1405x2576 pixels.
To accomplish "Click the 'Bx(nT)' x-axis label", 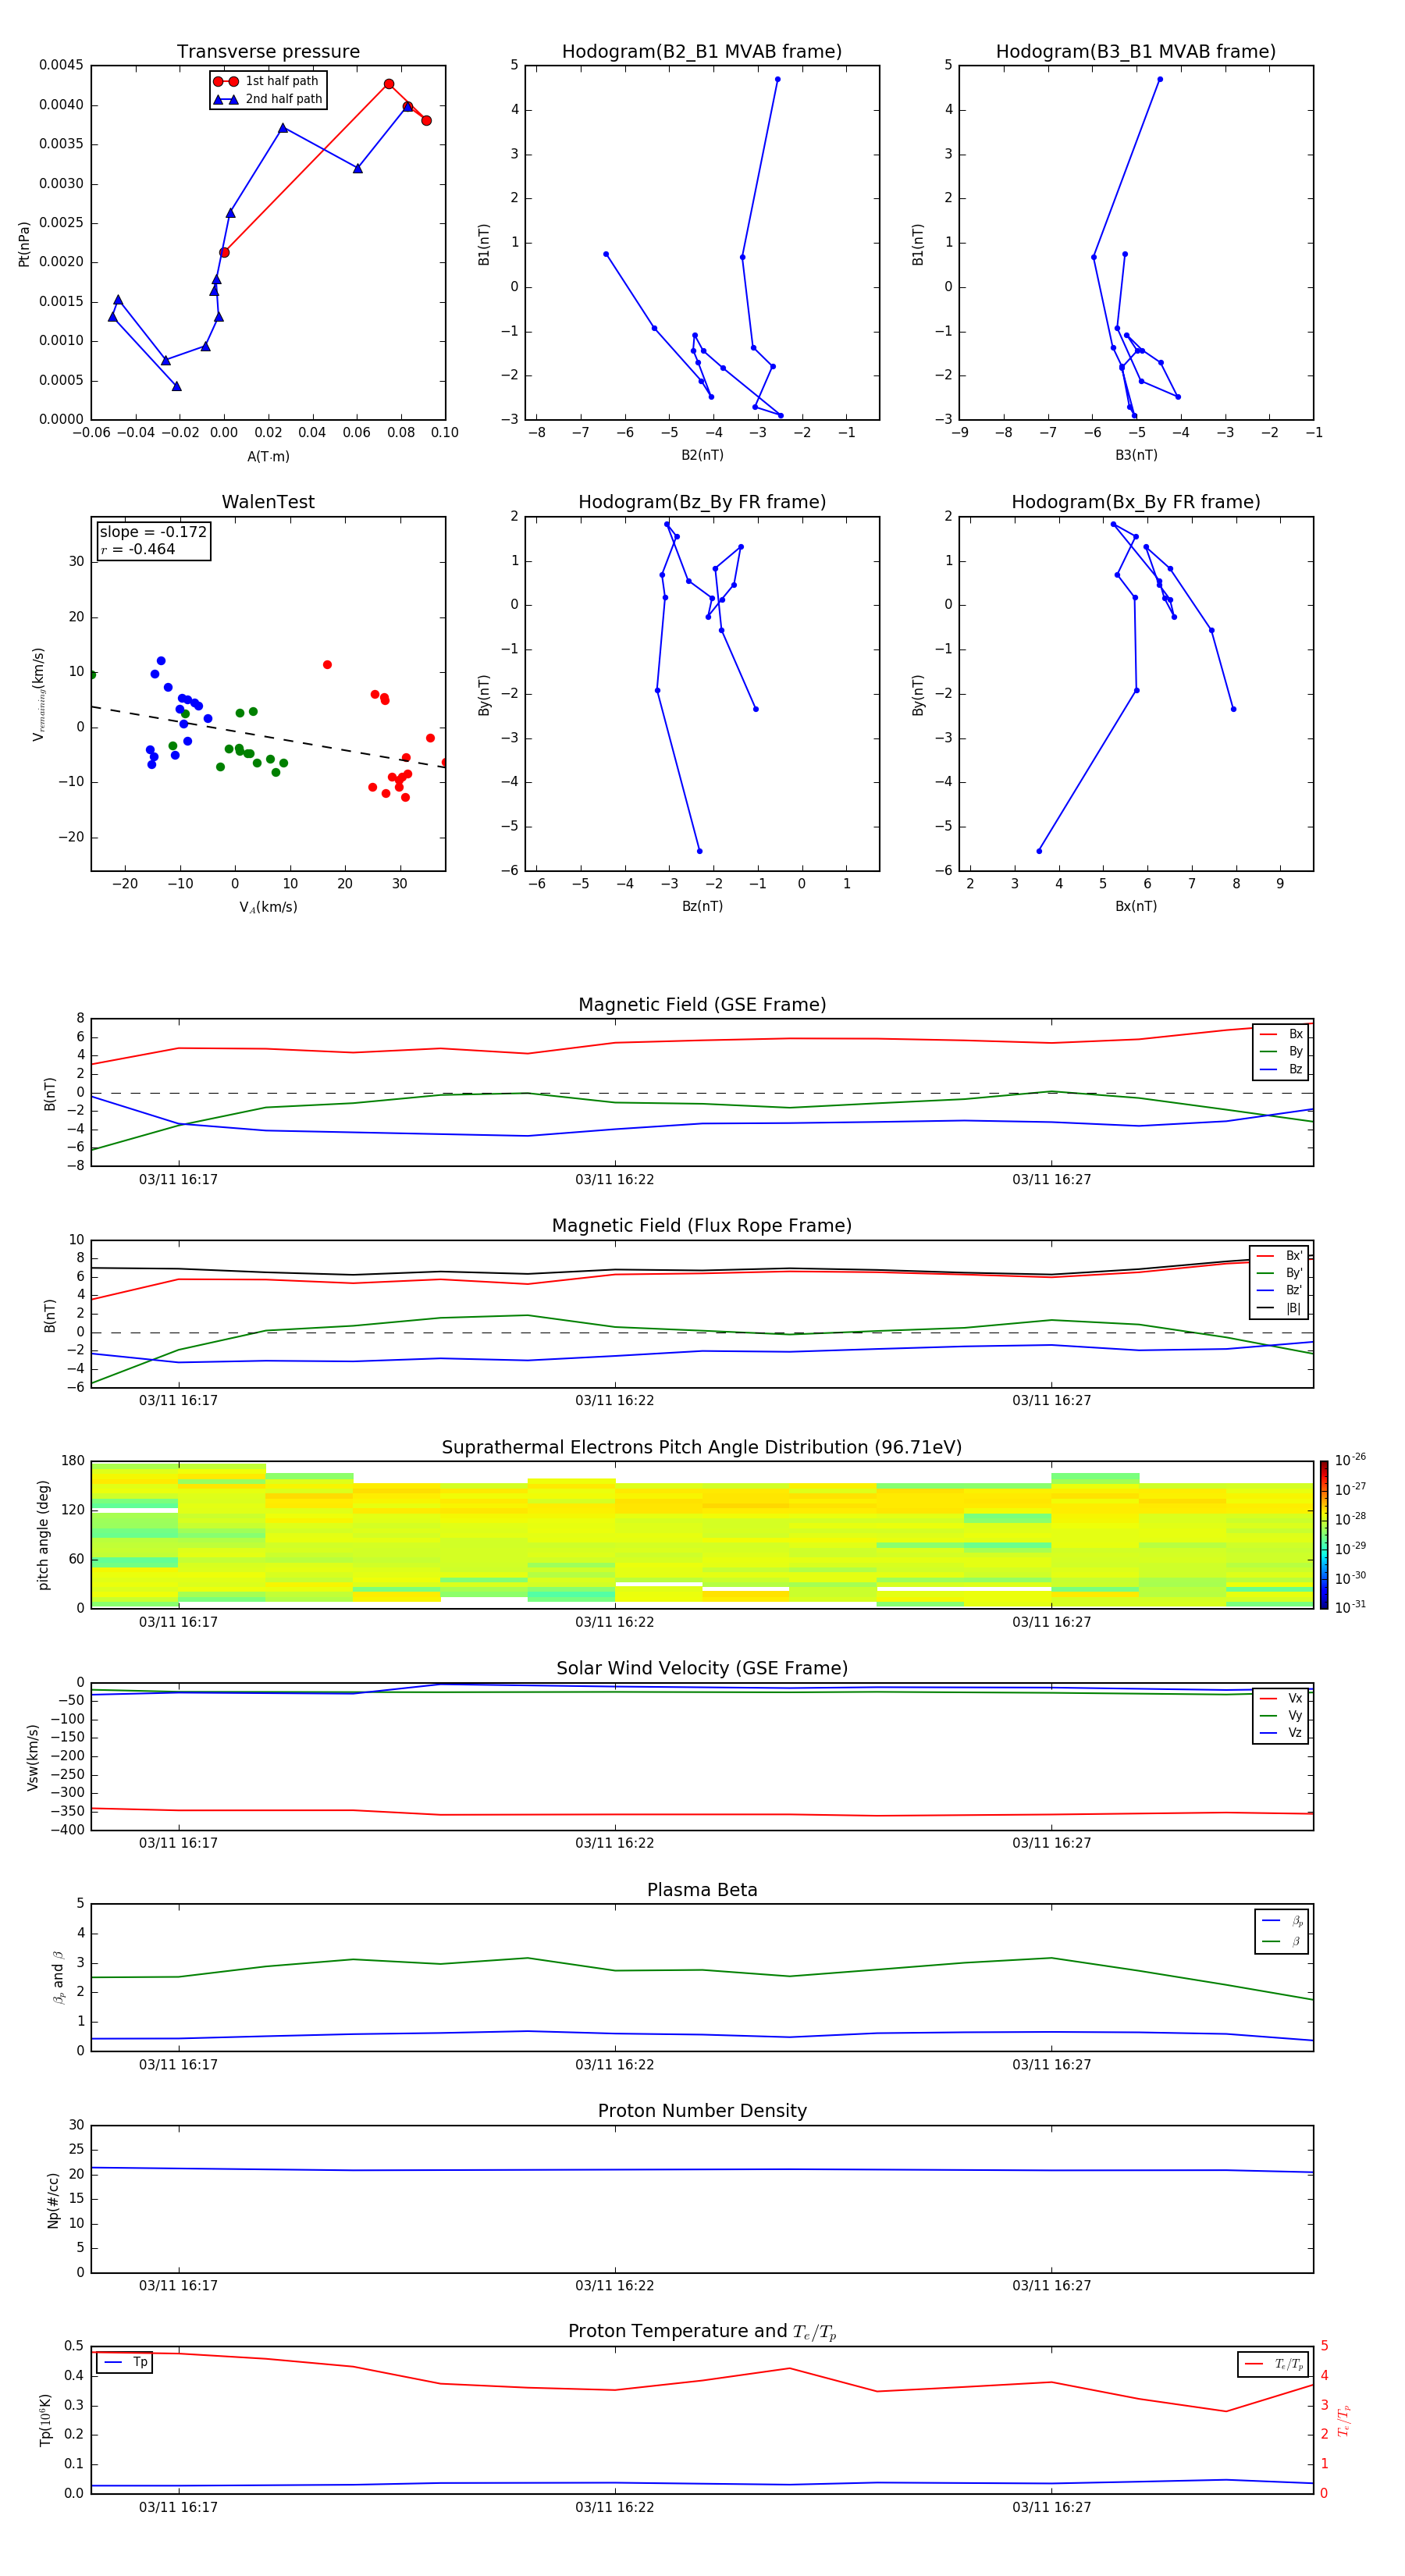I will [x=1136, y=906].
